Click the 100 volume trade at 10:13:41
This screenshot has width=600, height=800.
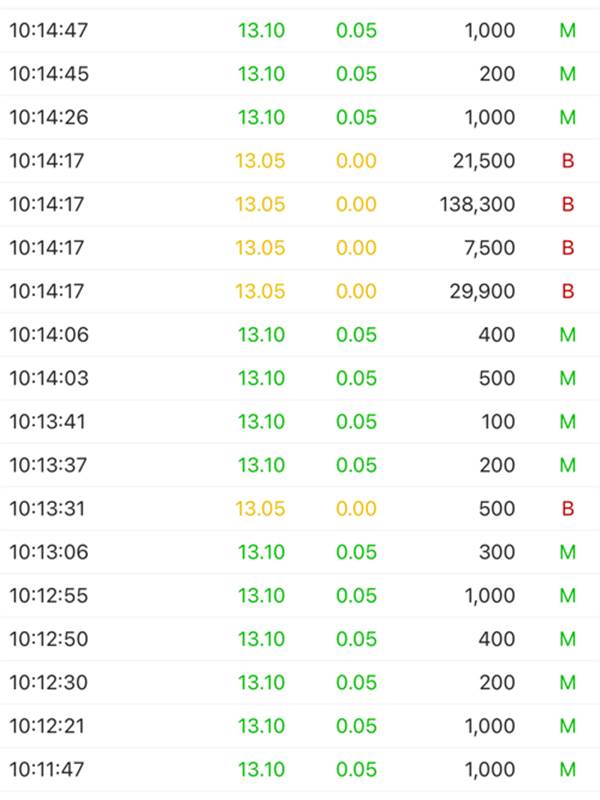[497, 422]
